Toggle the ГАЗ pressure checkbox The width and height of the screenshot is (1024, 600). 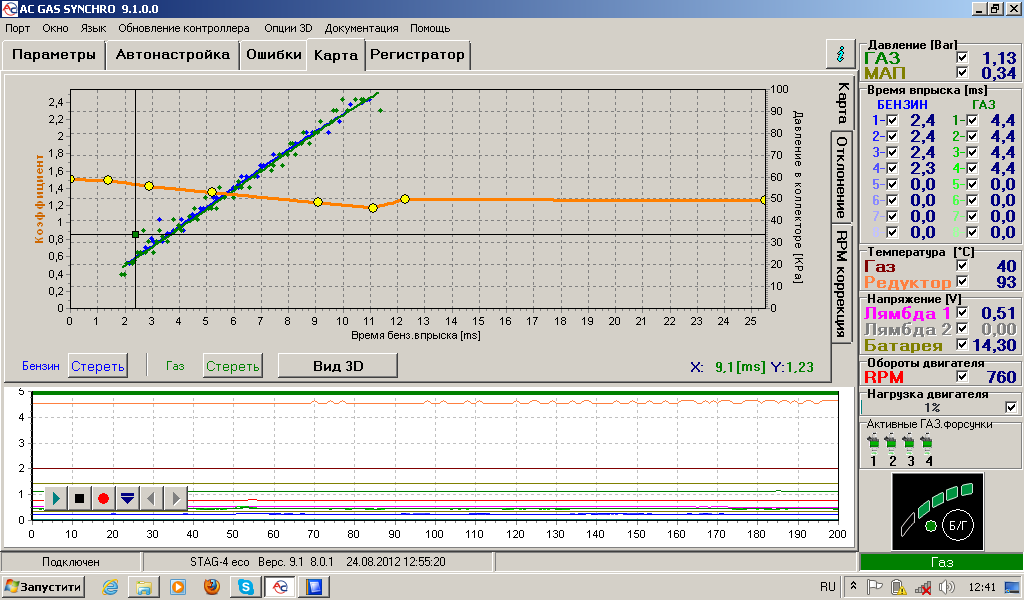point(962,57)
